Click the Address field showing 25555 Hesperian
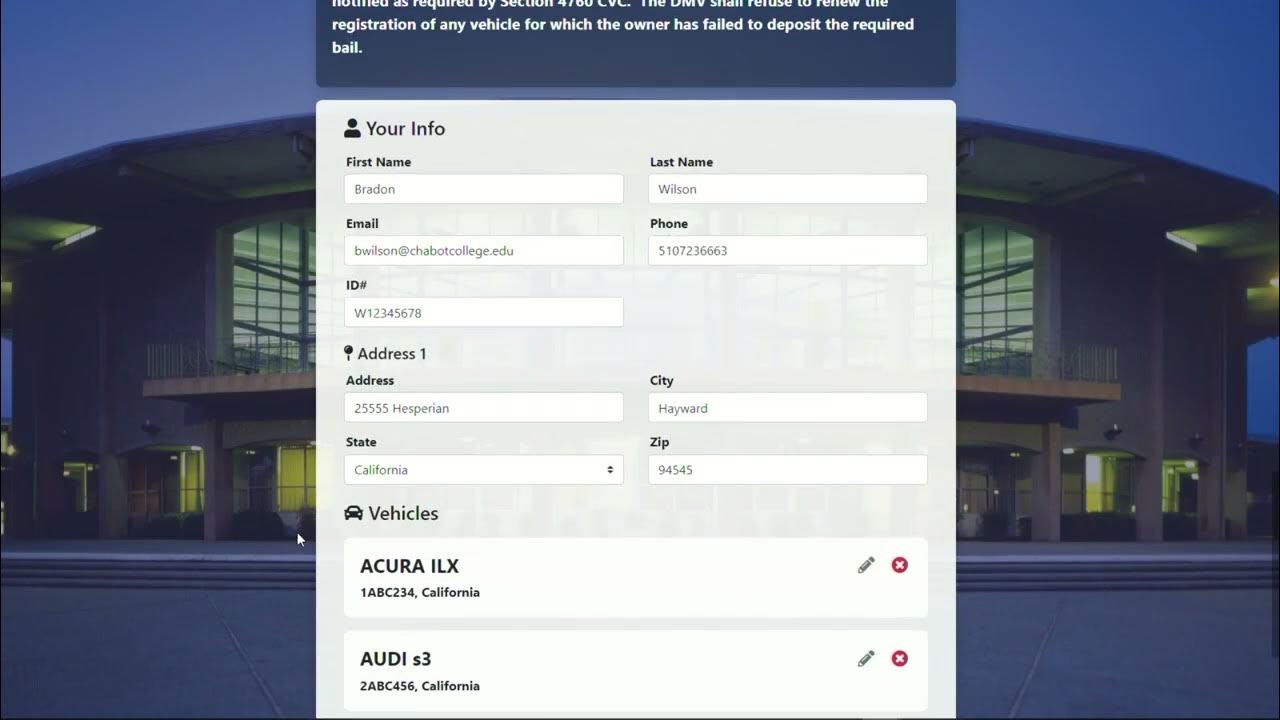Image resolution: width=1280 pixels, height=720 pixels. point(484,408)
